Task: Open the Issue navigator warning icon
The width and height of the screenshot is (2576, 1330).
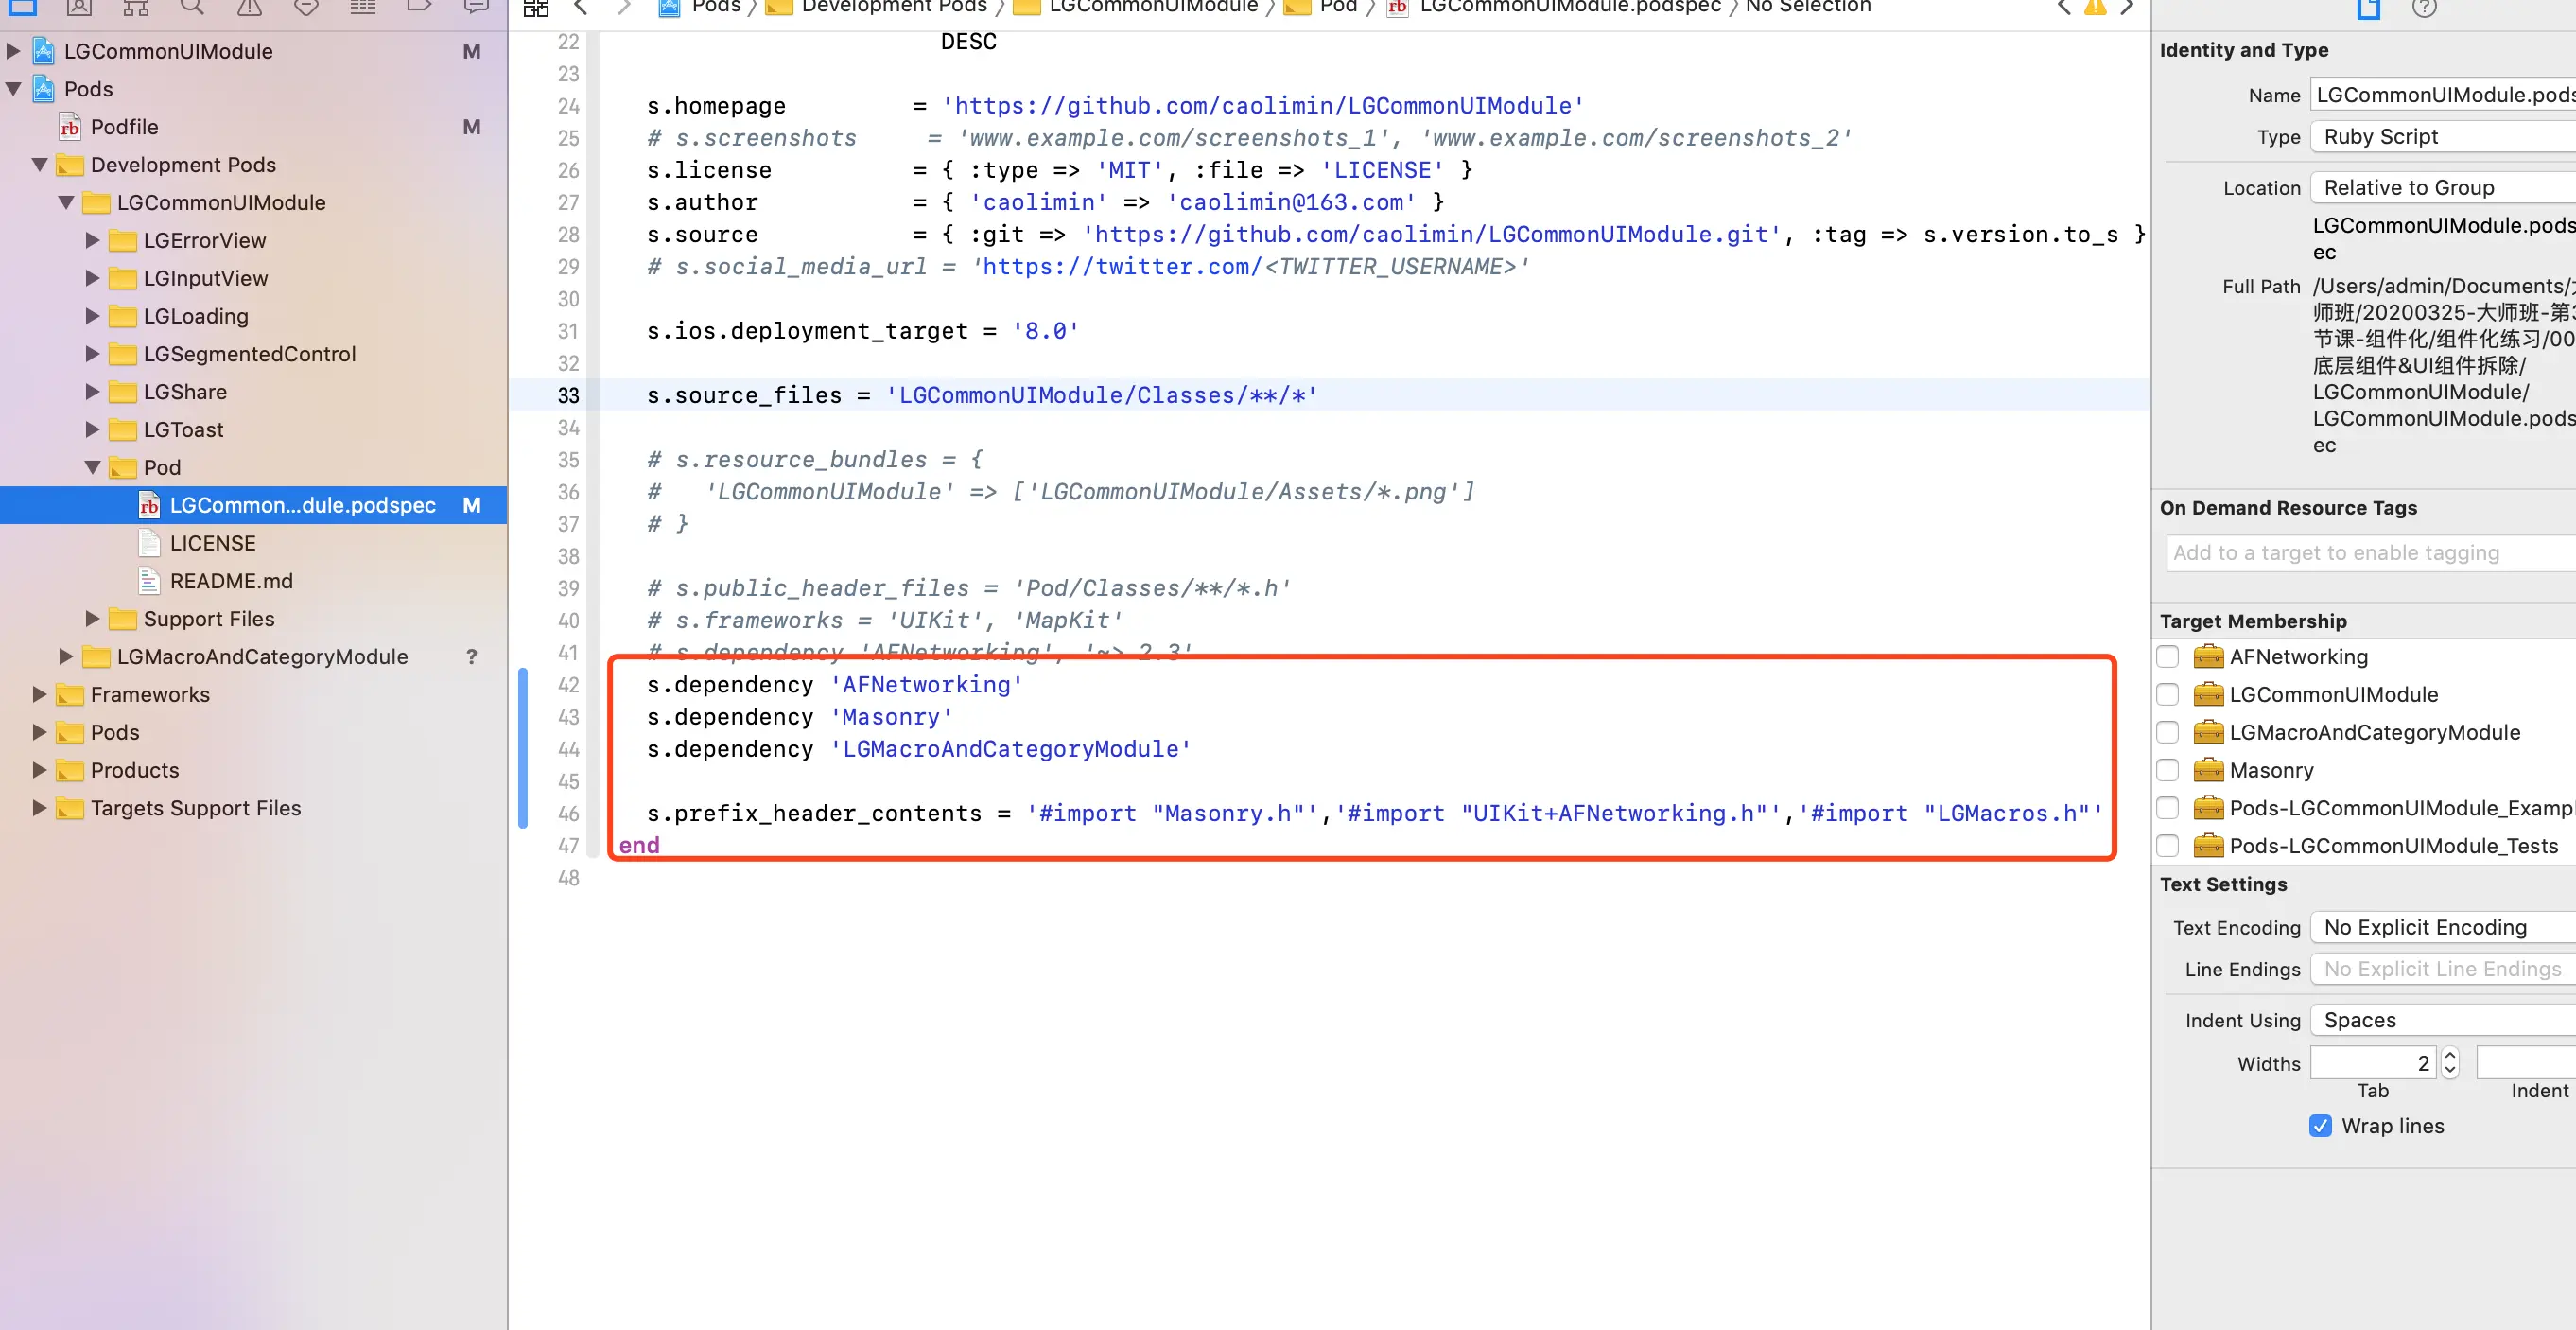Action: point(249,7)
